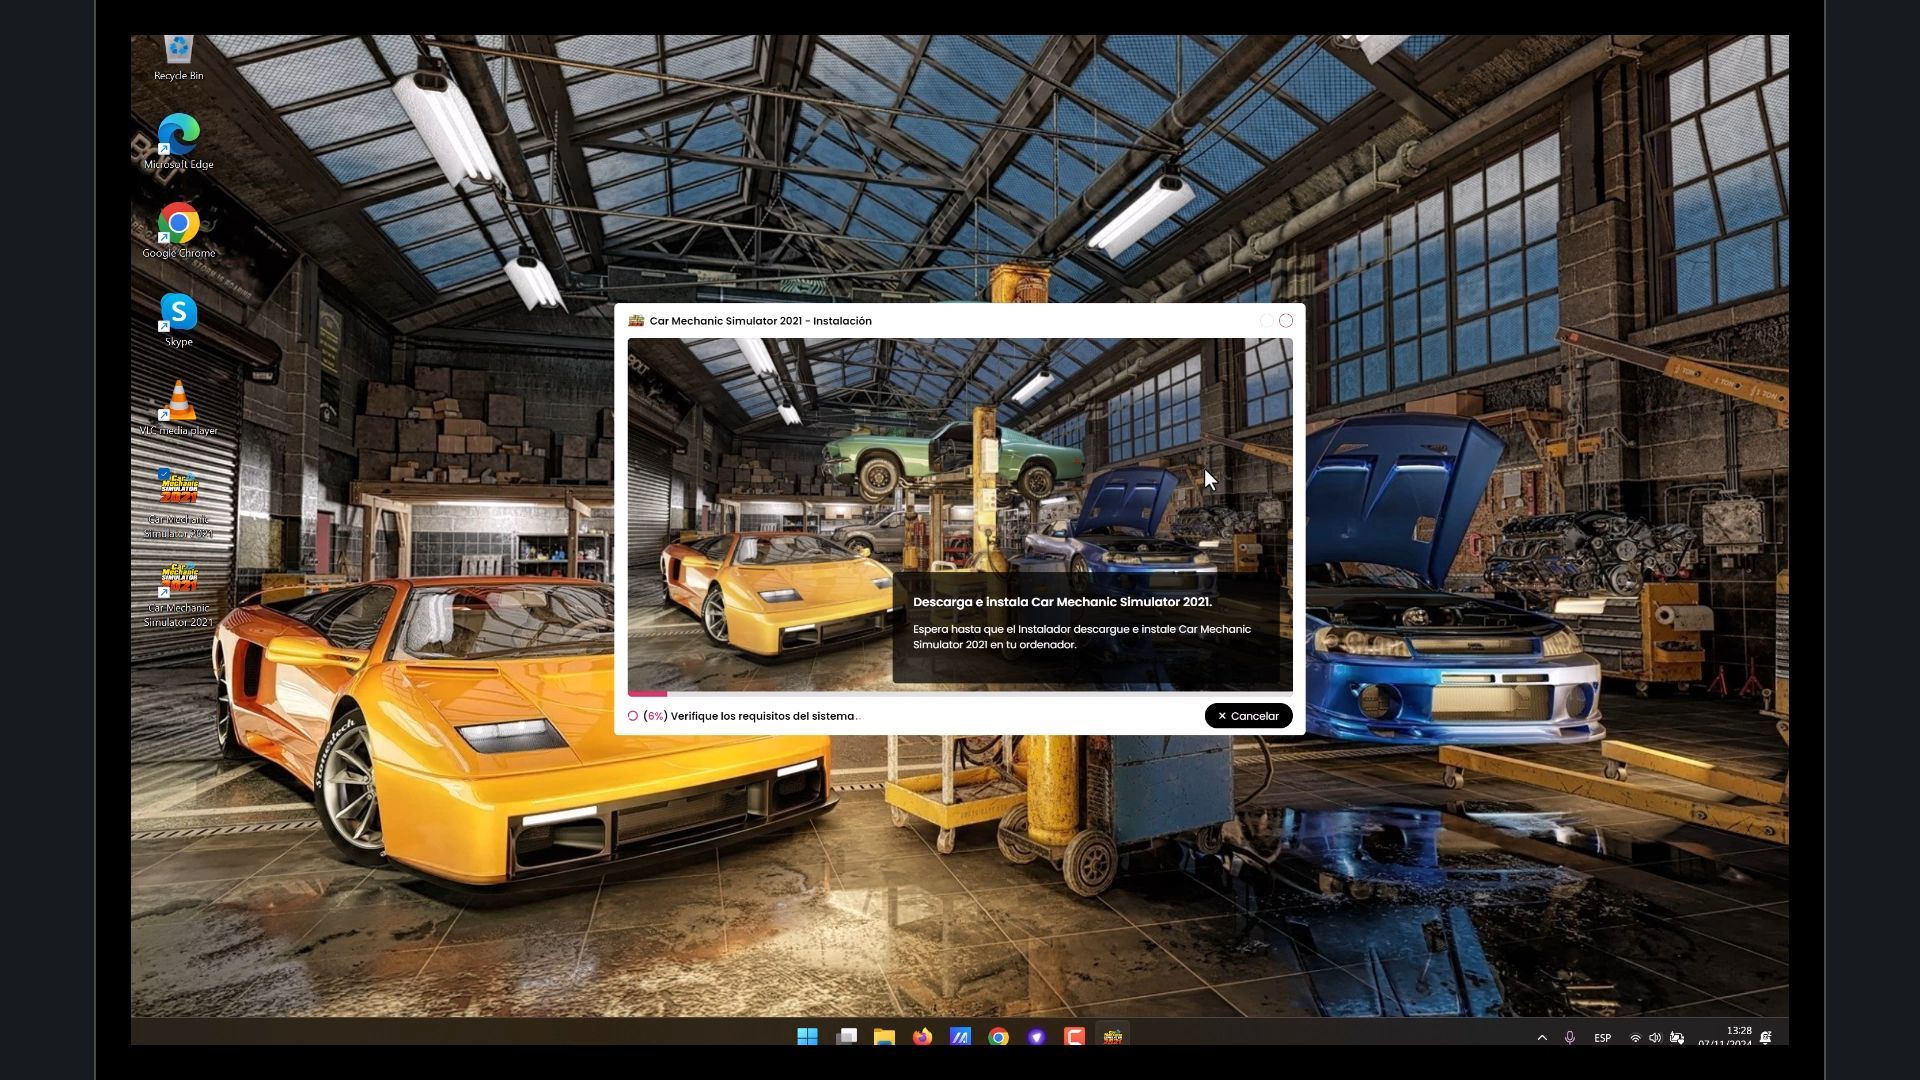Switch the ESP keyboard language indicator

pyautogui.click(x=1602, y=1038)
